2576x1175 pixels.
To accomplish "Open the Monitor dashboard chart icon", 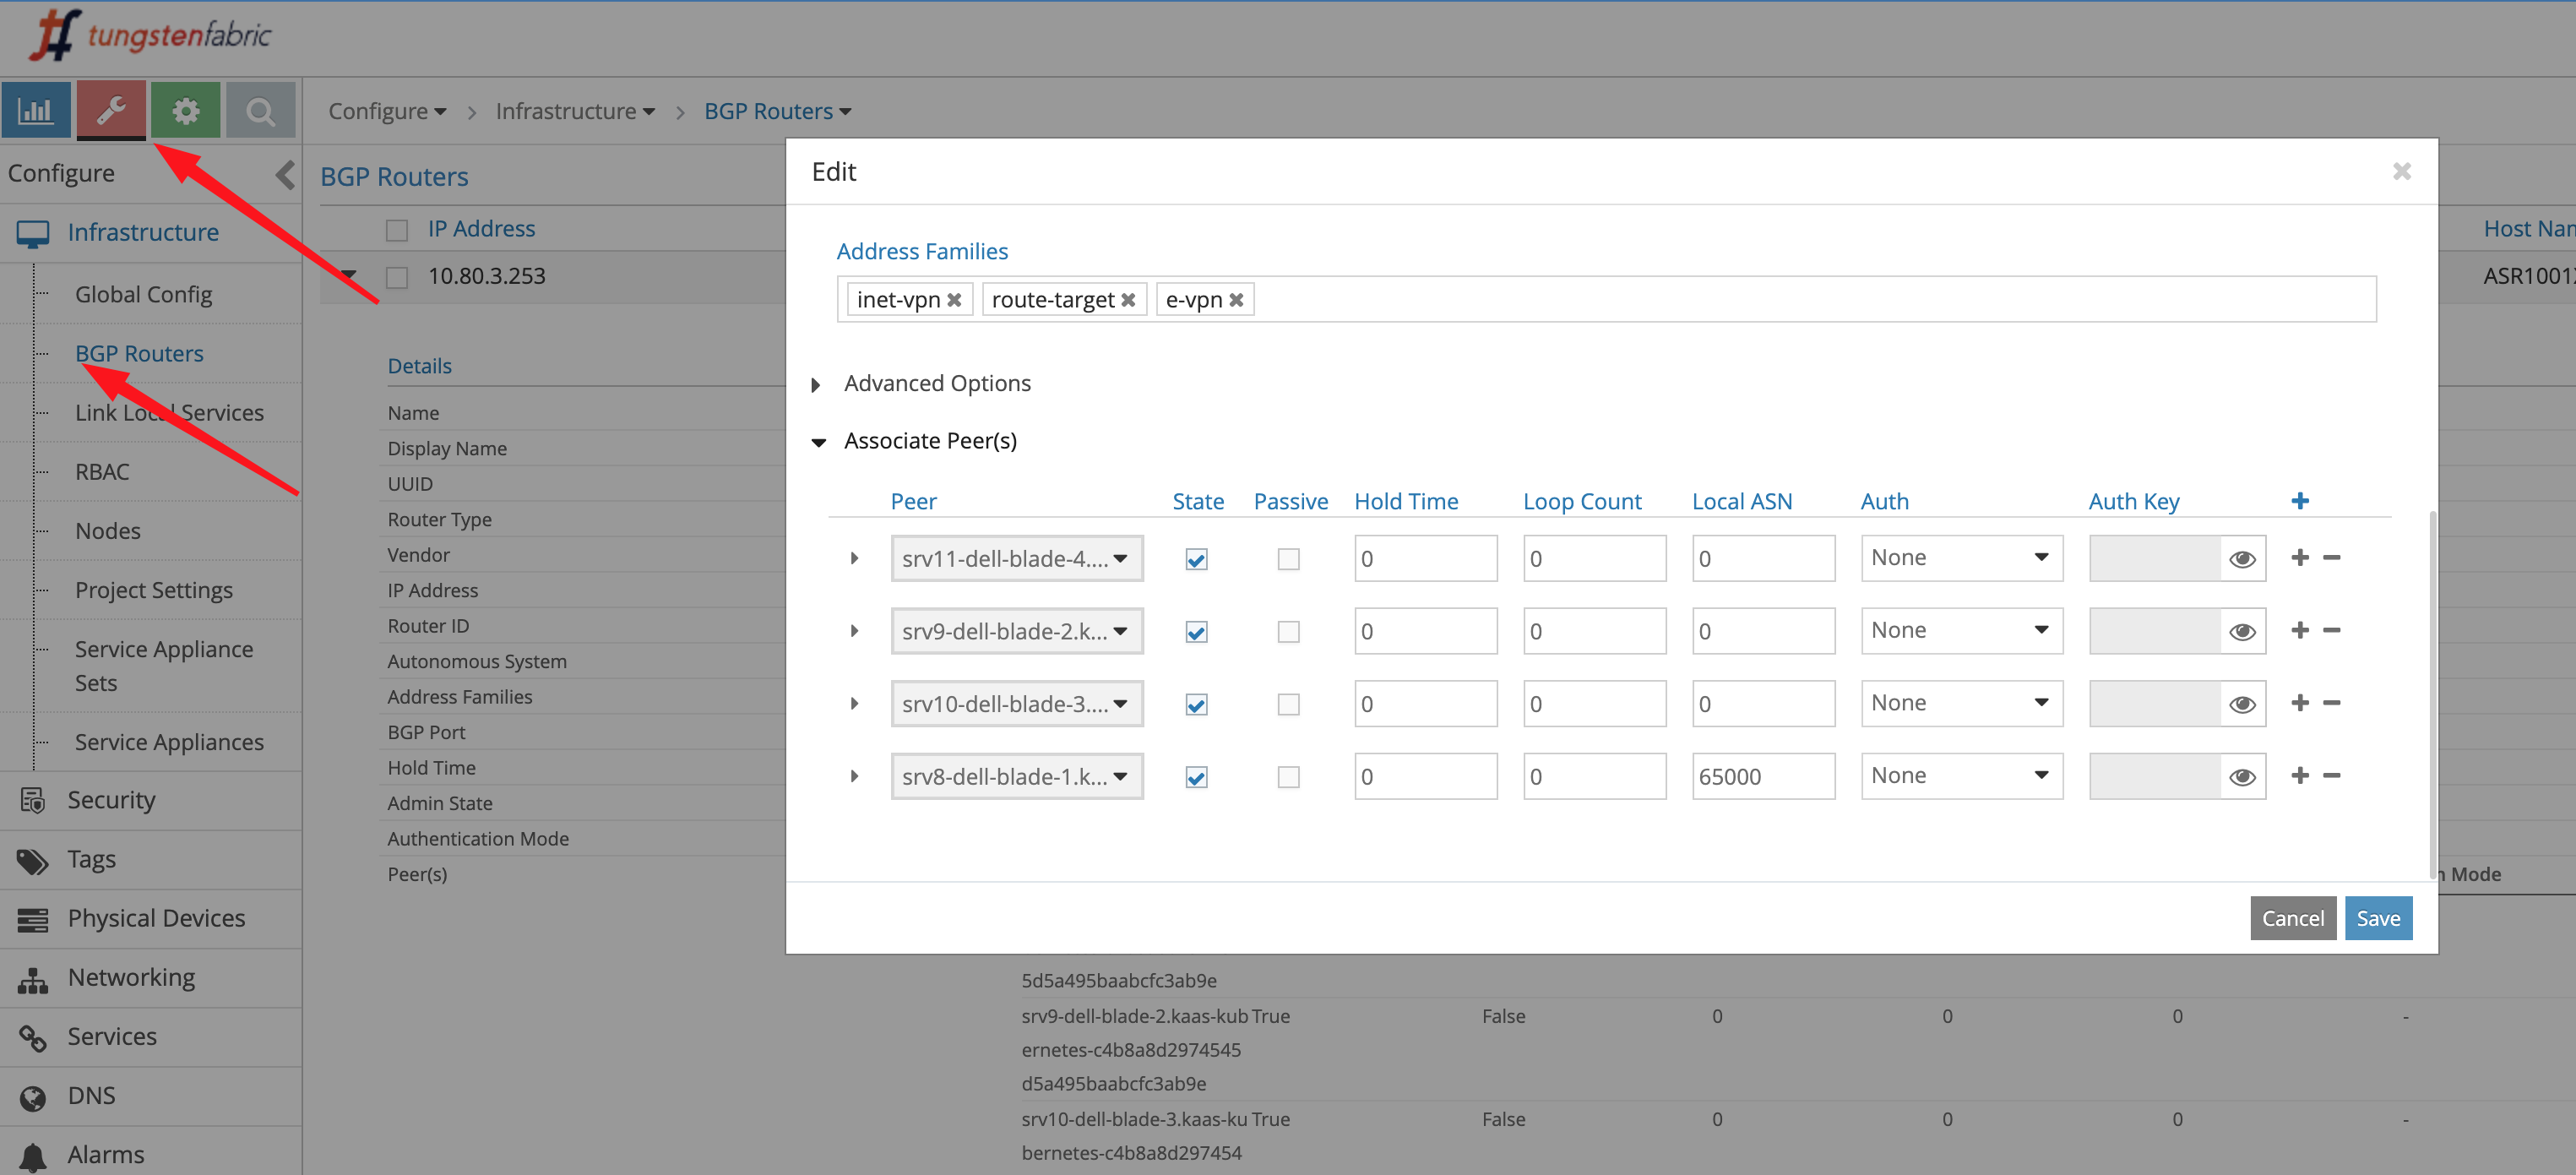I will click(x=36, y=110).
